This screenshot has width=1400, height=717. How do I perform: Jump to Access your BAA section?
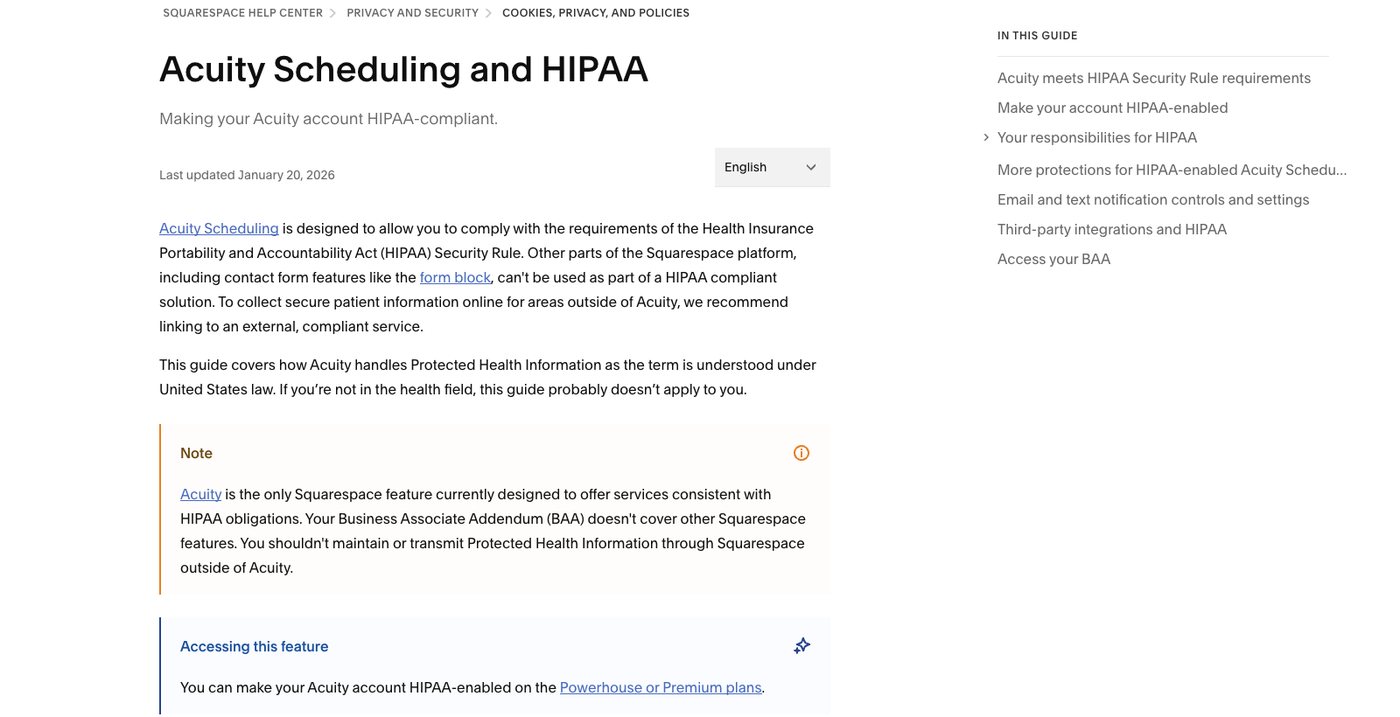pyautogui.click(x=1054, y=260)
